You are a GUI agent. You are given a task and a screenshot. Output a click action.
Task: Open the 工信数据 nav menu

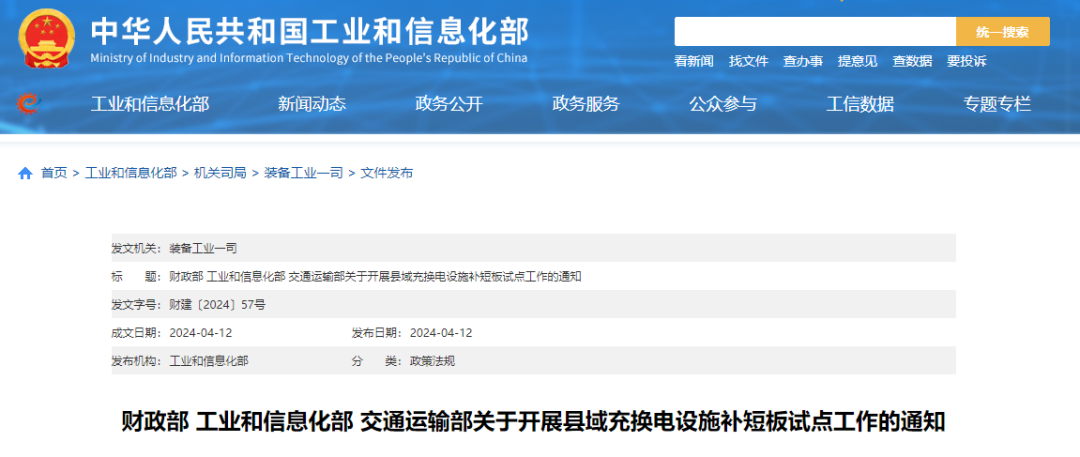(860, 104)
